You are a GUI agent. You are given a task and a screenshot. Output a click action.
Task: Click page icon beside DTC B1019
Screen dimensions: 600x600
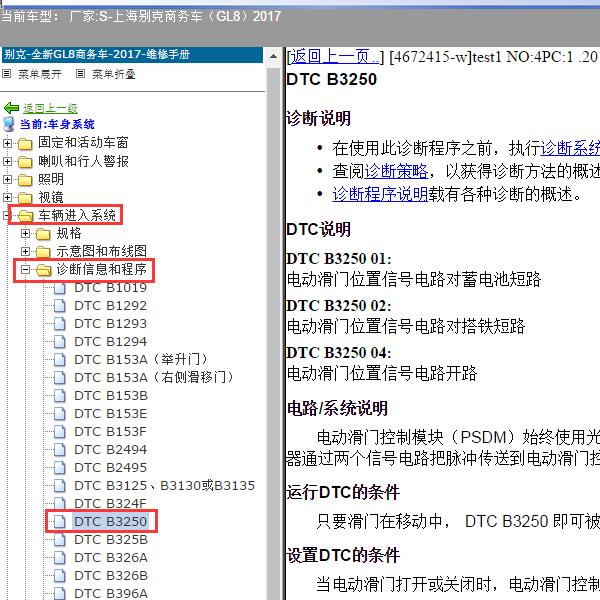pos(59,288)
